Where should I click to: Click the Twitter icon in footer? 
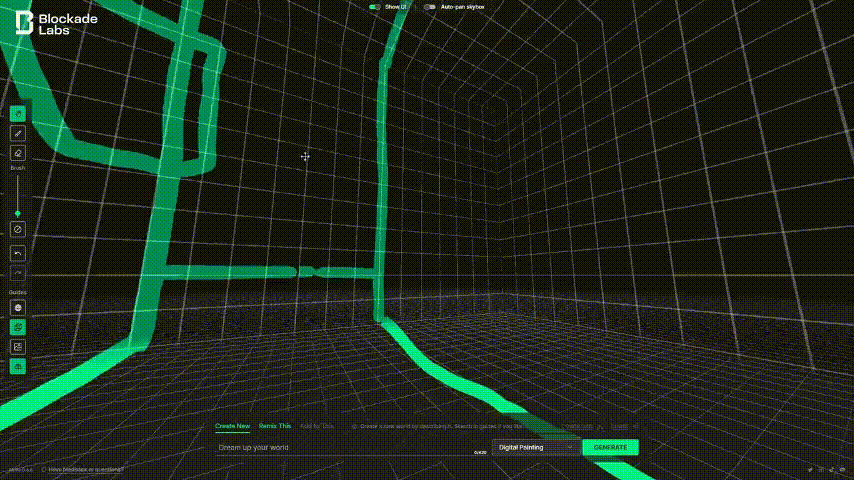point(810,469)
